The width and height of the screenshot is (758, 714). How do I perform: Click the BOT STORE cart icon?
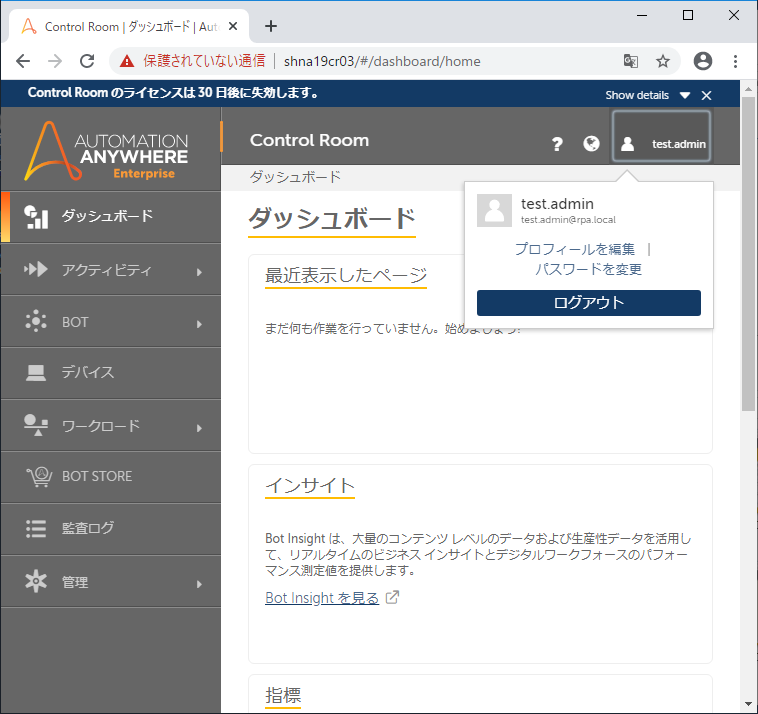click(39, 477)
